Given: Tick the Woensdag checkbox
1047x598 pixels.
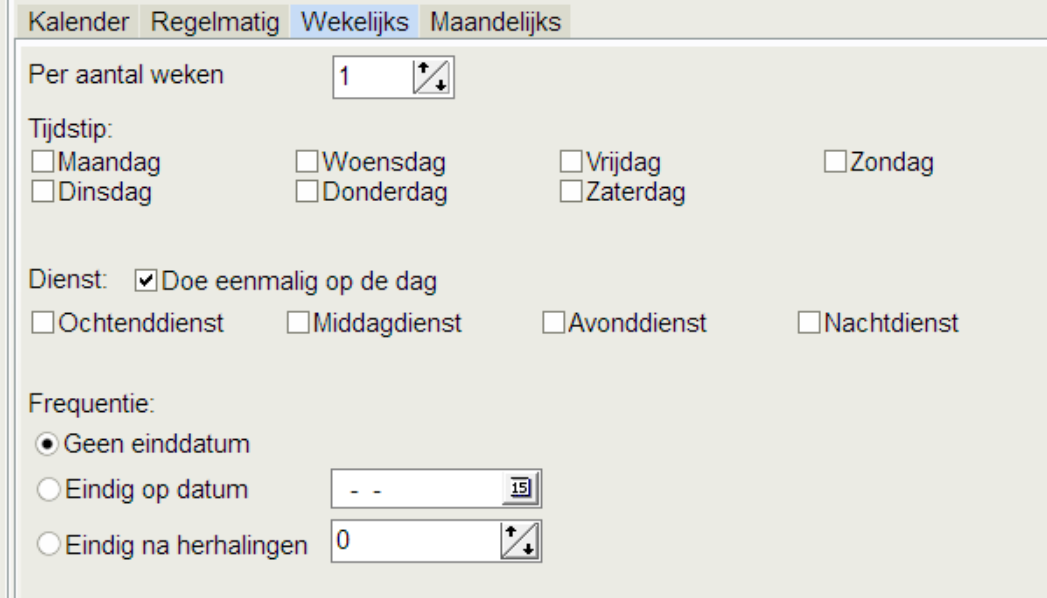Looking at the screenshot, I should (306, 161).
